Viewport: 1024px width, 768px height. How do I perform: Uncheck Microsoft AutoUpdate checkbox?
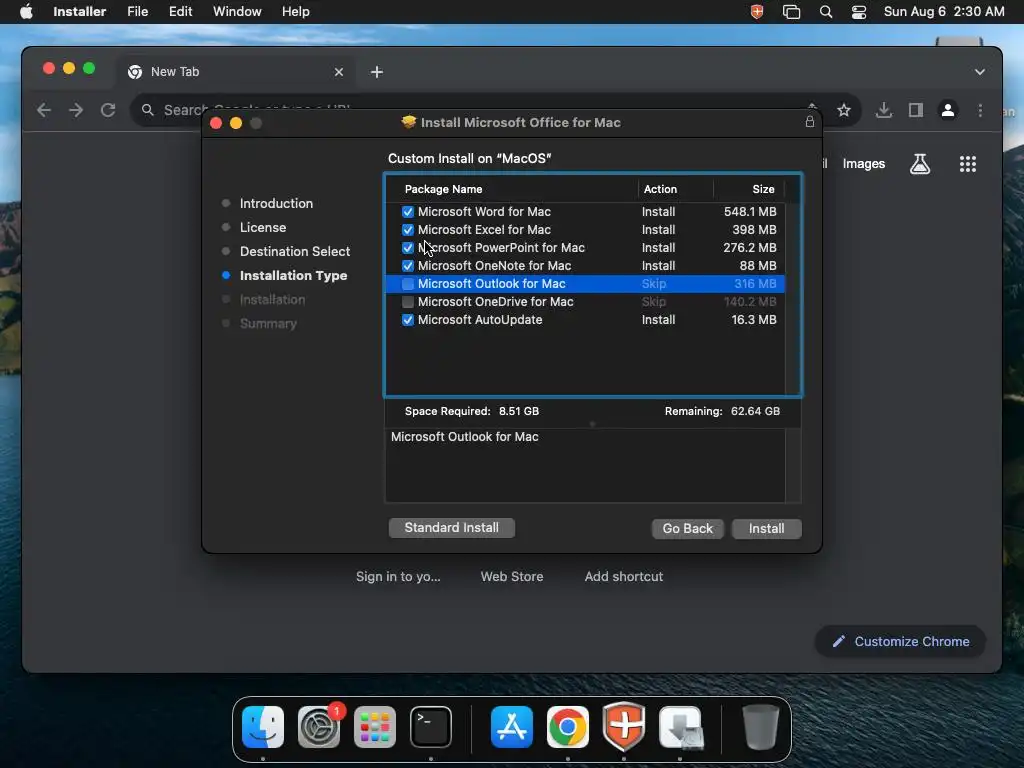click(408, 320)
